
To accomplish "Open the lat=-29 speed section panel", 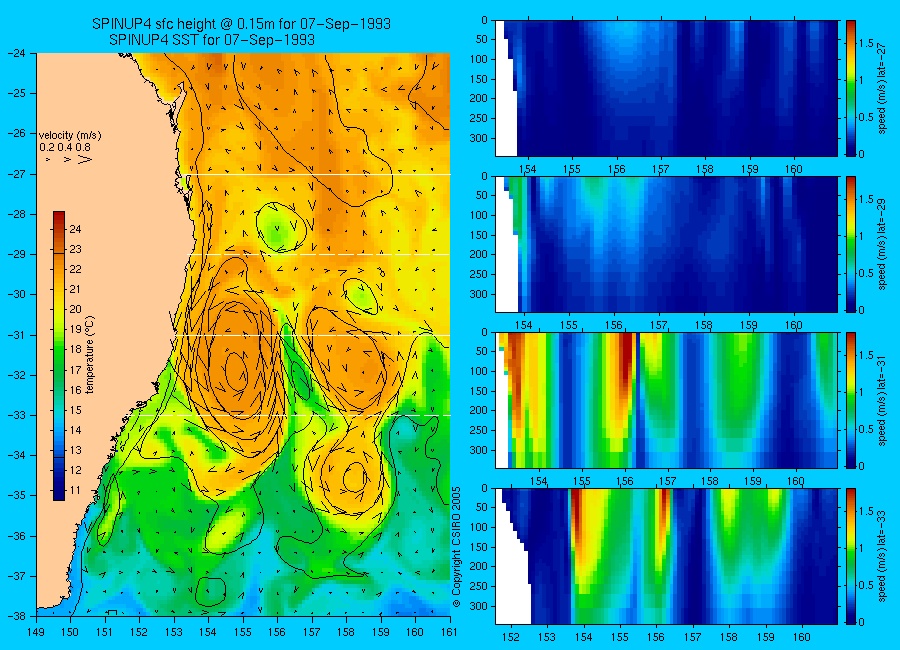I will coord(666,244).
